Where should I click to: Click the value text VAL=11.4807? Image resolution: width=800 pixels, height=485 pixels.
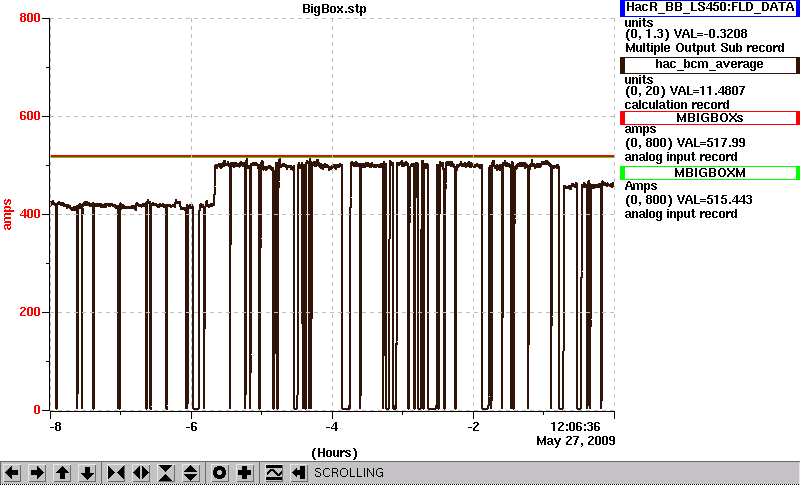pyautogui.click(x=710, y=91)
